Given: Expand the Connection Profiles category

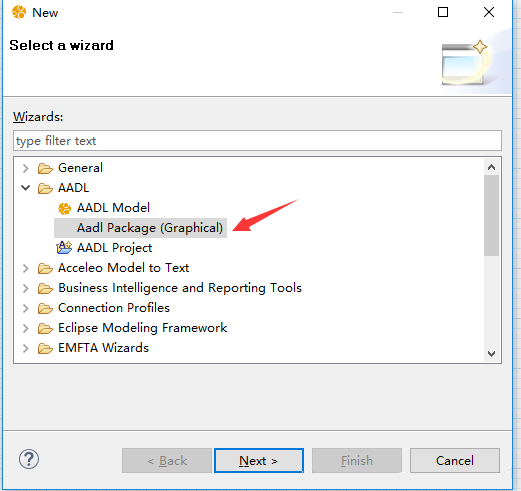Looking at the screenshot, I should [26, 308].
